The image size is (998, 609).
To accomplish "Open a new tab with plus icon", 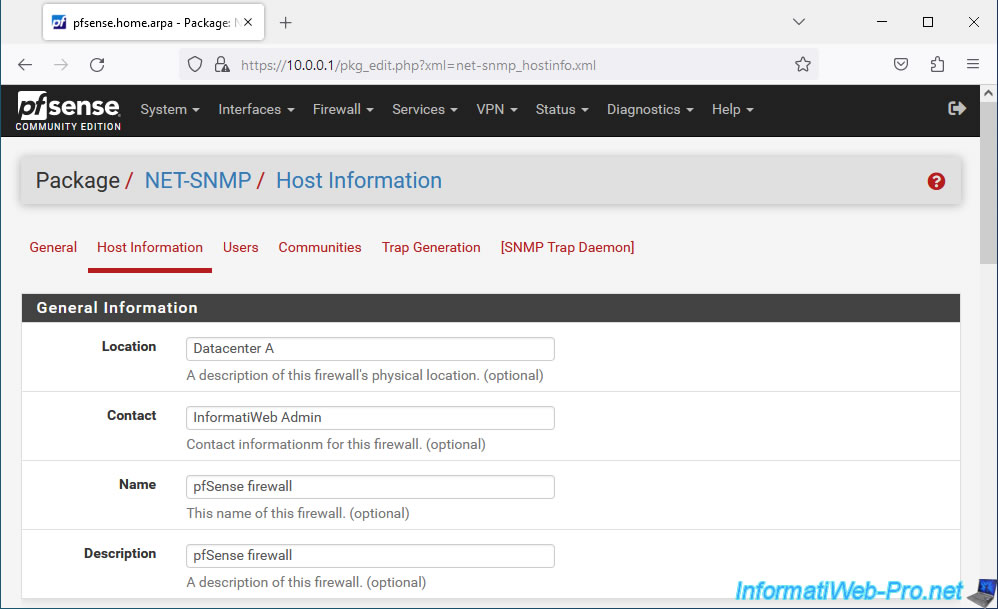I will click(x=286, y=23).
